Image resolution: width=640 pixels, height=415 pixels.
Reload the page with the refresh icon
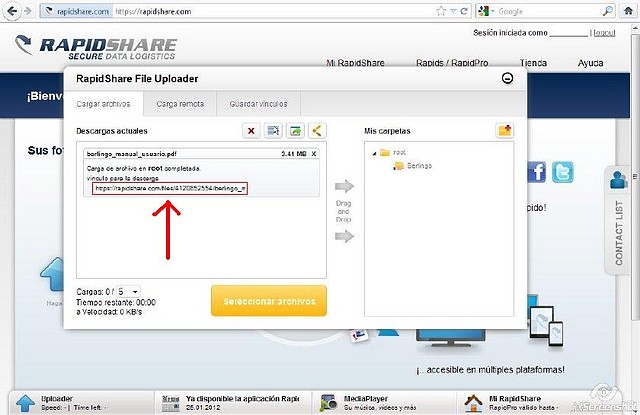464,11
